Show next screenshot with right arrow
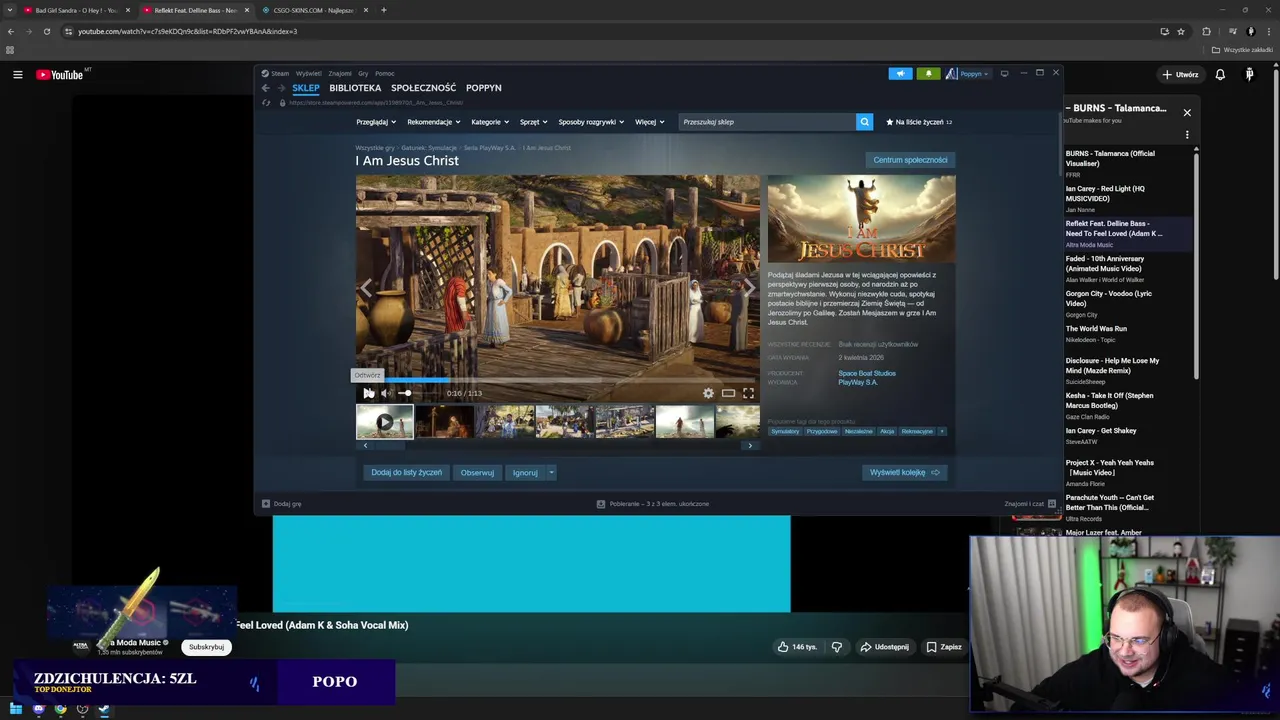 pyautogui.click(x=749, y=288)
